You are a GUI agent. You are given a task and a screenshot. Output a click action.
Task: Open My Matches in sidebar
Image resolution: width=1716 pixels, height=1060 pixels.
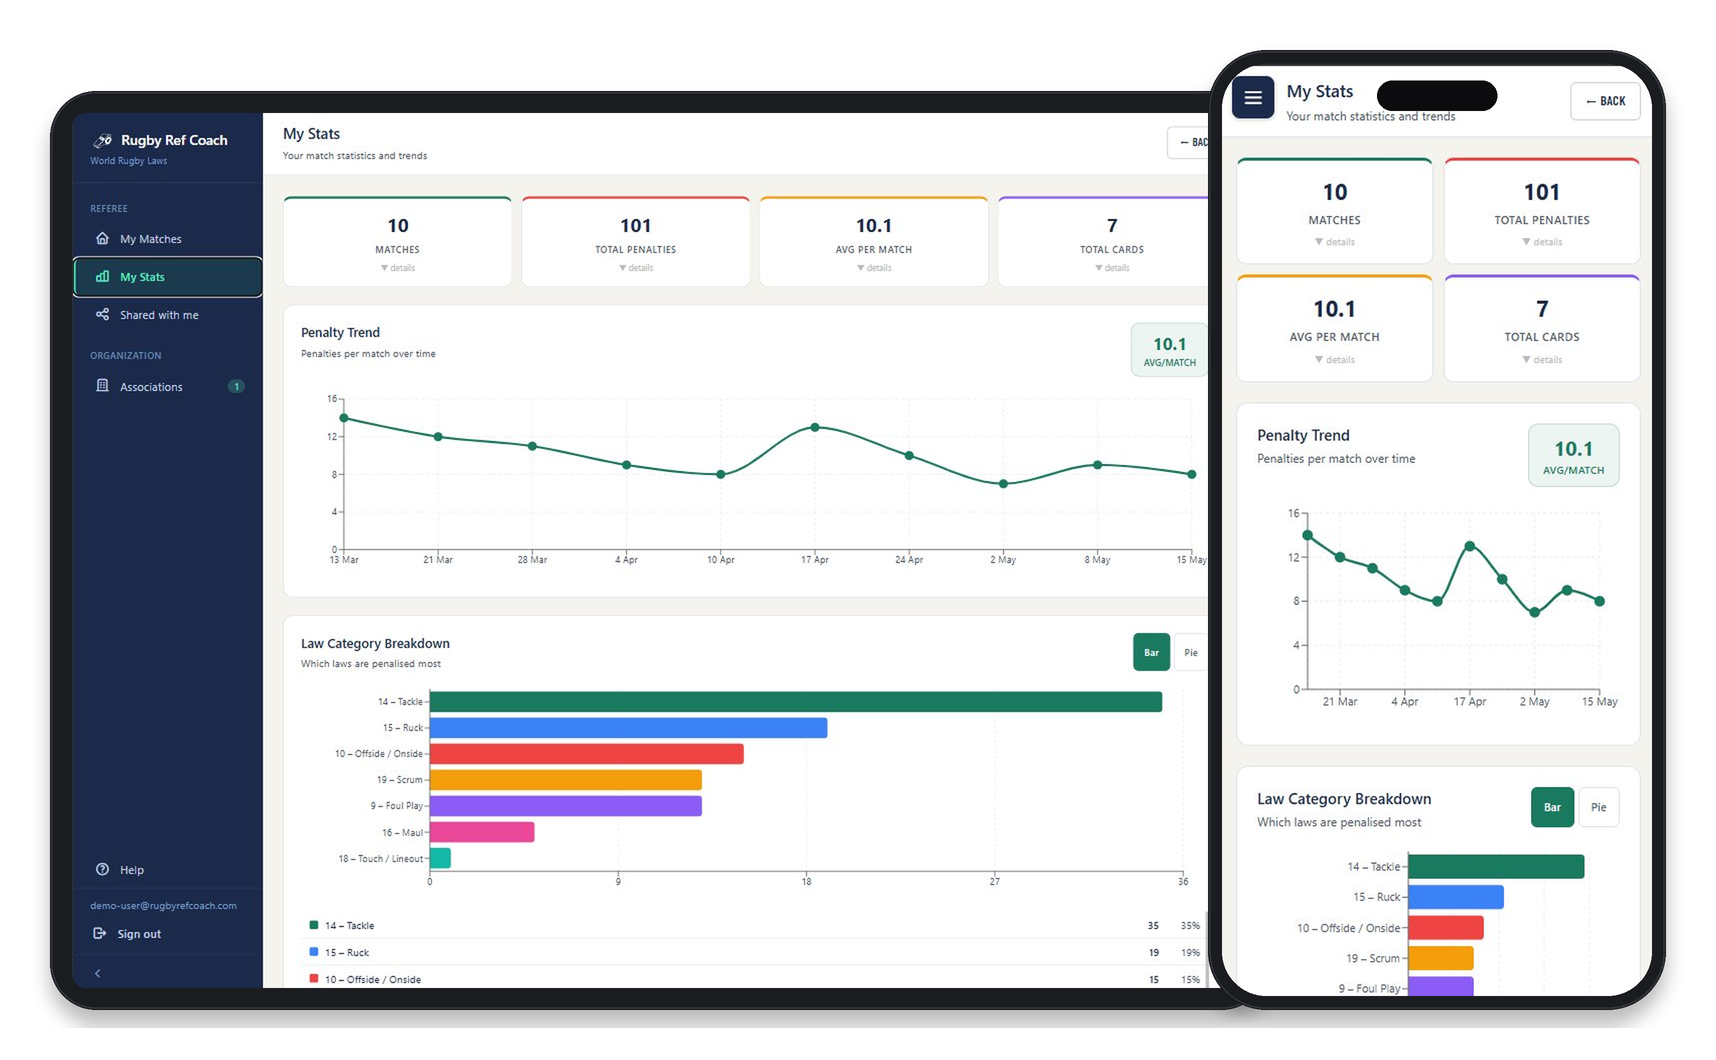pyautogui.click(x=167, y=238)
